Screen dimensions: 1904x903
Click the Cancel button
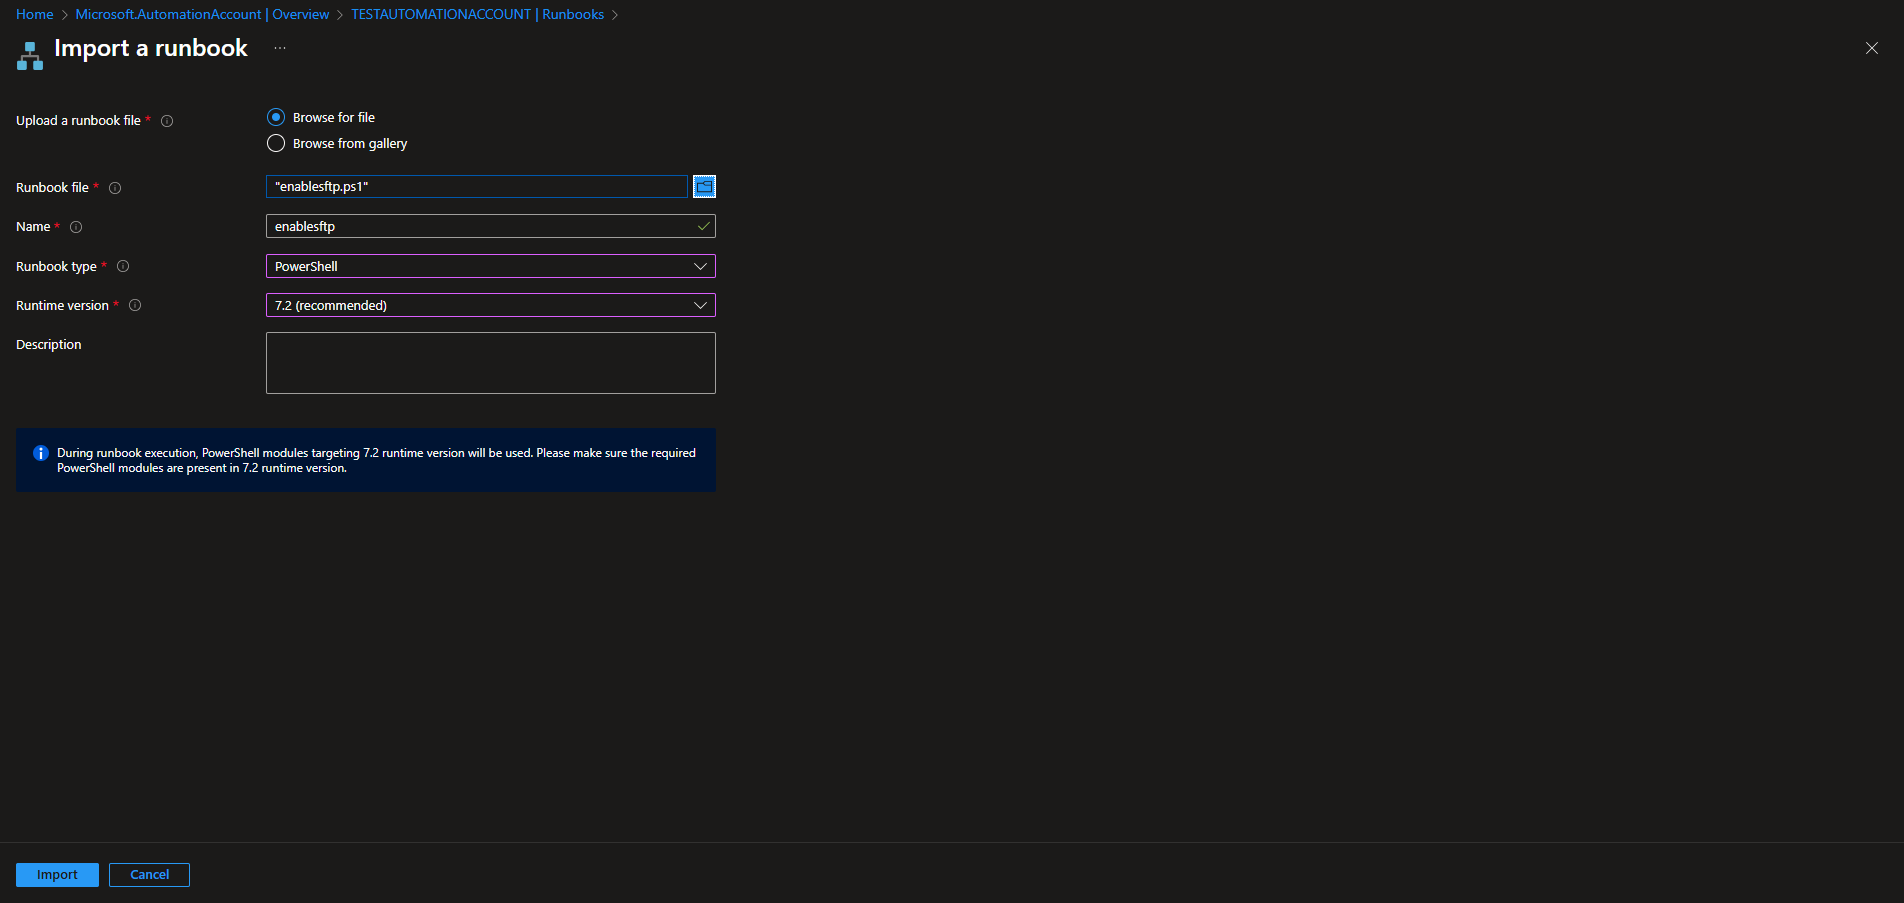149,875
